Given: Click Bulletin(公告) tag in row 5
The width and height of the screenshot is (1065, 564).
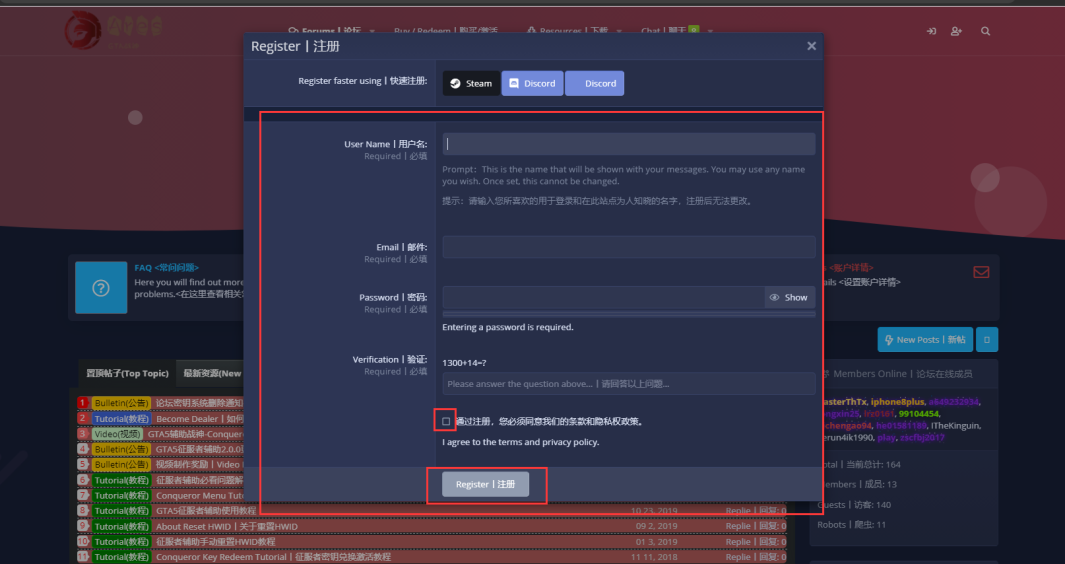Looking at the screenshot, I should (121, 464).
